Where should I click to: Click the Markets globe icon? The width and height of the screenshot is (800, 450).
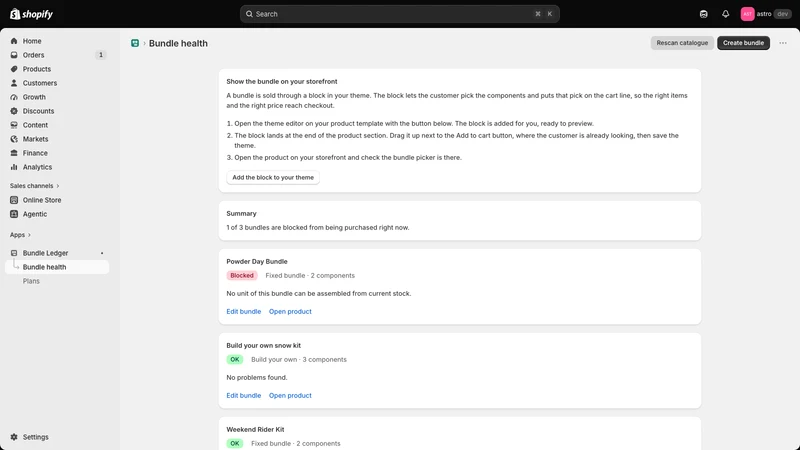tap(14, 139)
